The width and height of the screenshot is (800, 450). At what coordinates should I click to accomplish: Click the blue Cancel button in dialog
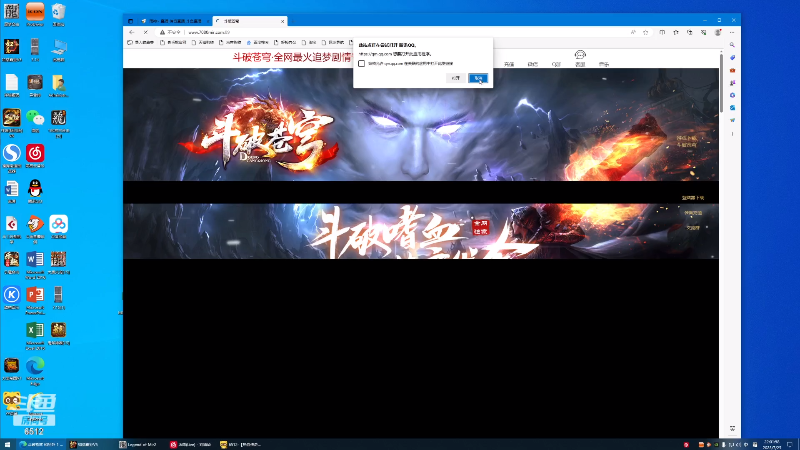tap(478, 78)
